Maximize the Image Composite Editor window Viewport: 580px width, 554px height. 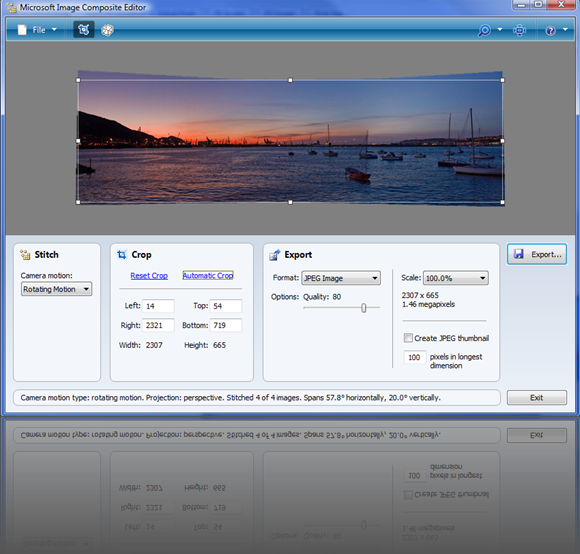click(539, 4)
